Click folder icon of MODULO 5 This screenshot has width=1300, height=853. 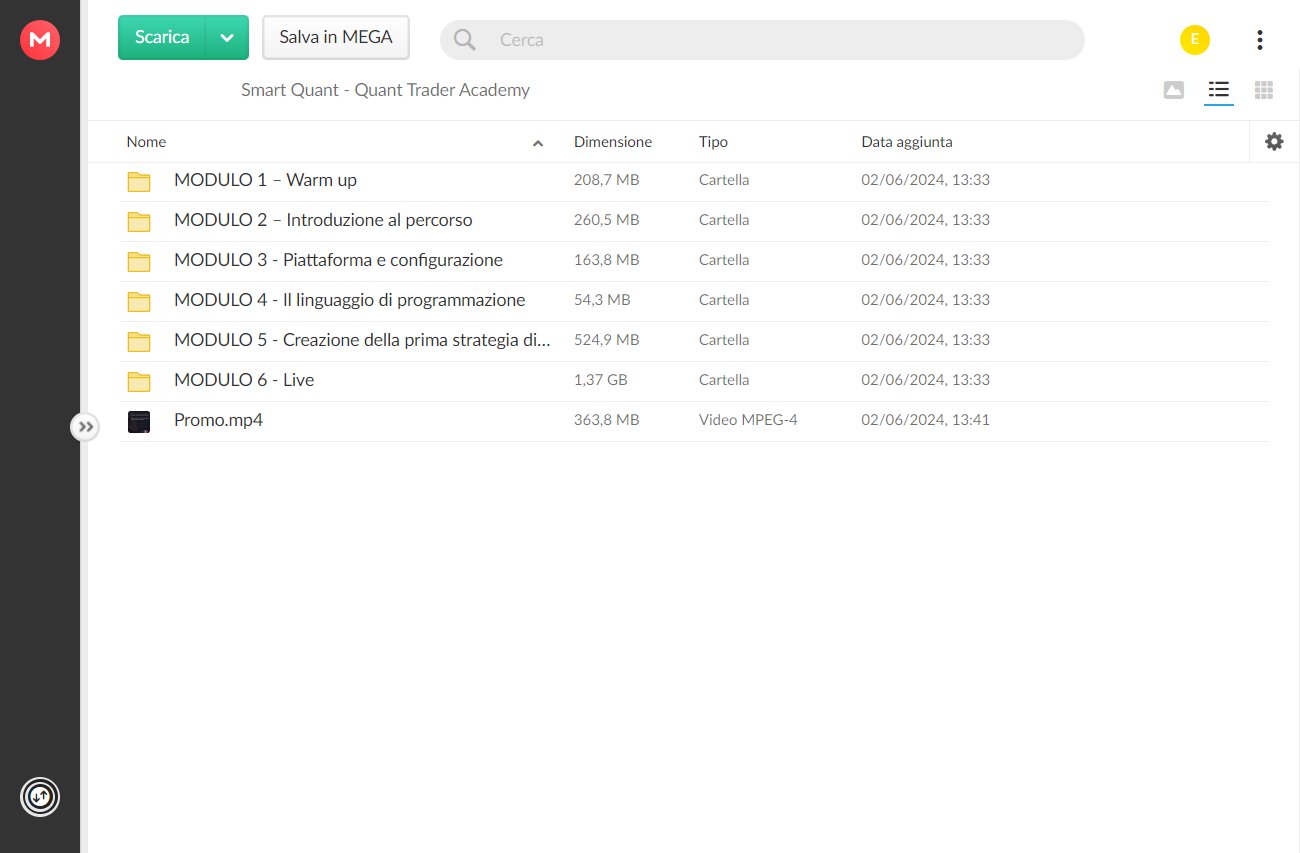[139, 341]
